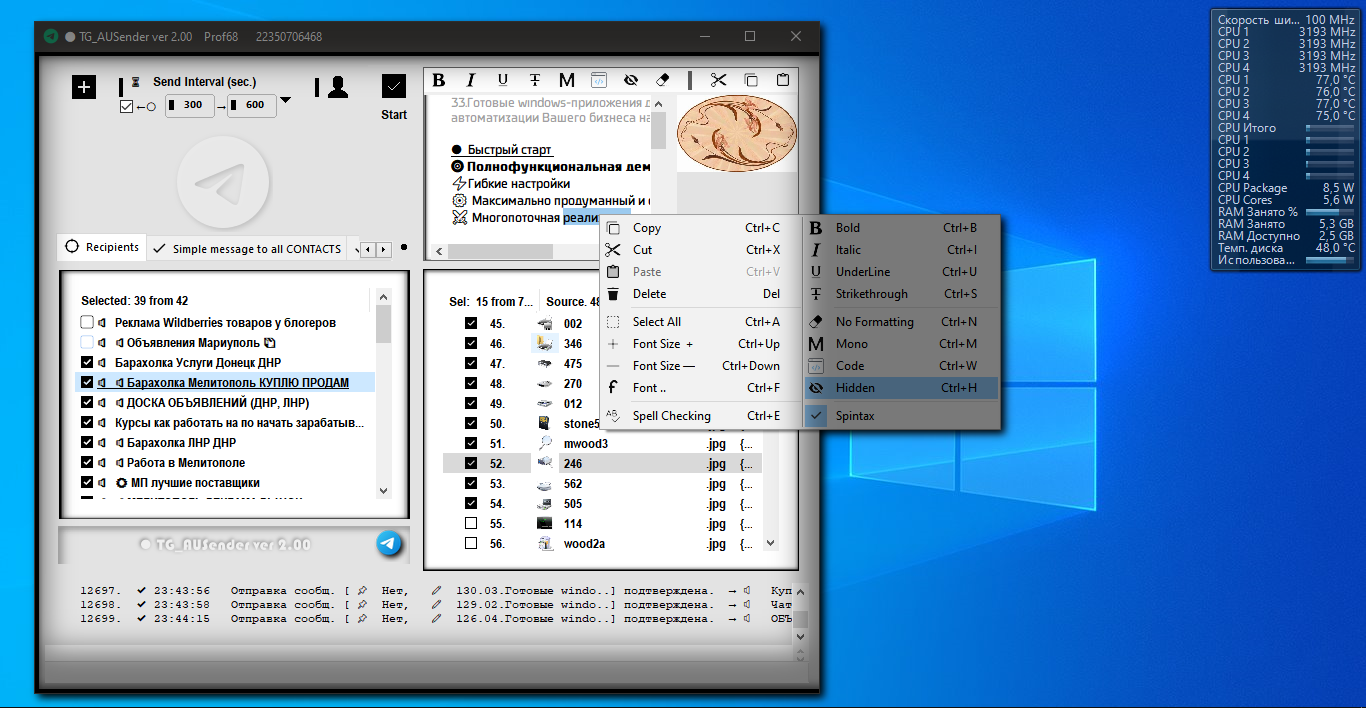
Task: Check the Реклама Wildberries recipient checkbox
Action: tap(87, 323)
